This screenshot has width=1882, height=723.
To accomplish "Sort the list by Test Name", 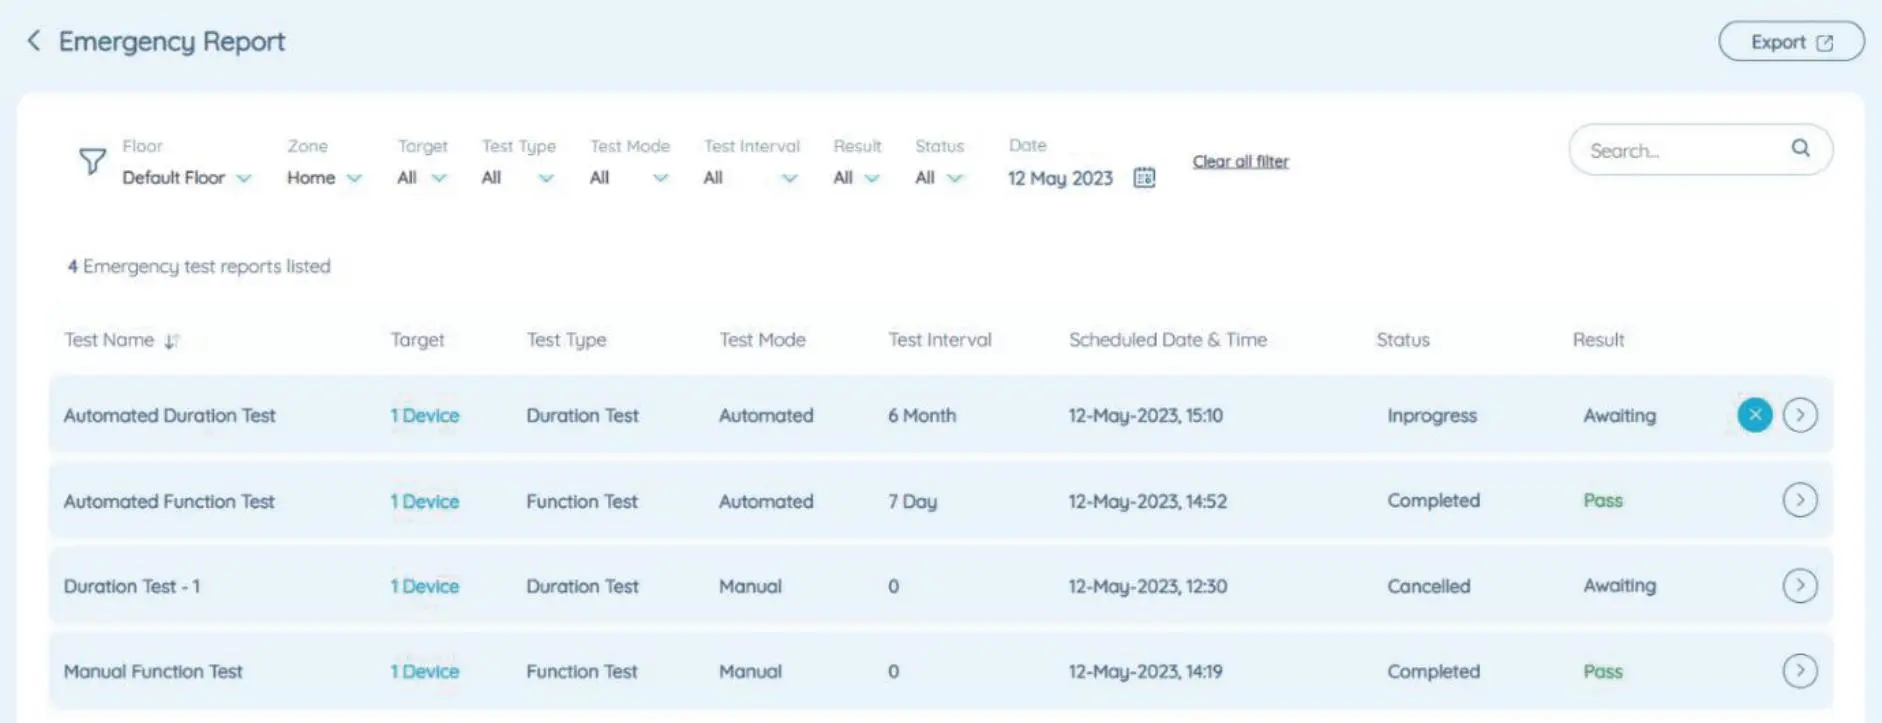I will pos(172,341).
